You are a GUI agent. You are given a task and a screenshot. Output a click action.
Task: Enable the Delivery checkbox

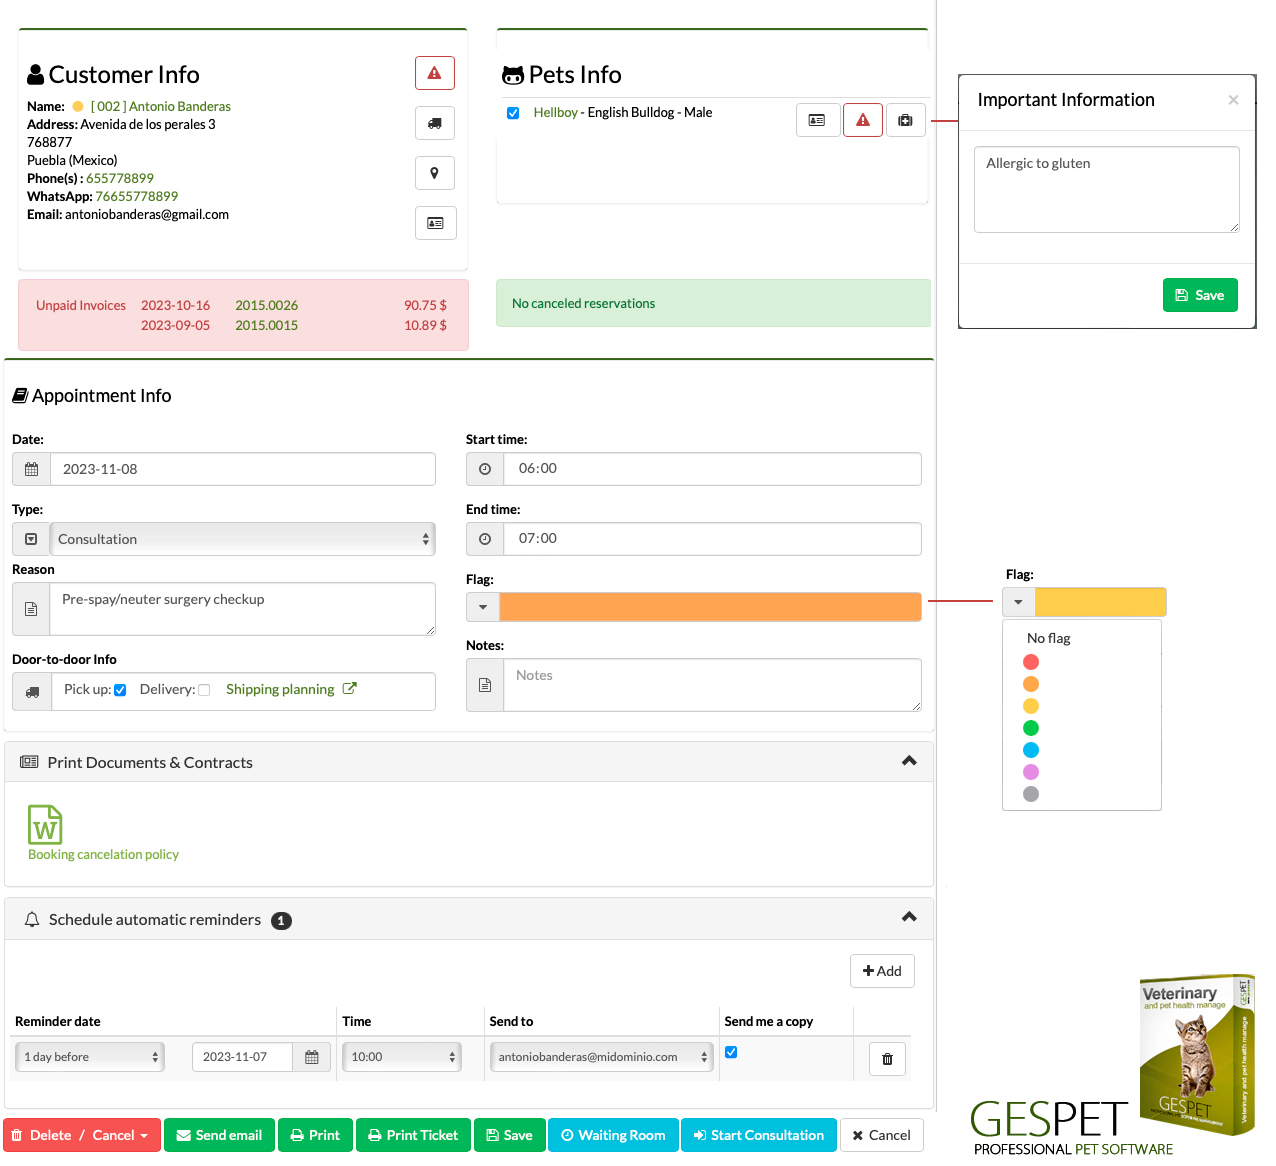[204, 690]
